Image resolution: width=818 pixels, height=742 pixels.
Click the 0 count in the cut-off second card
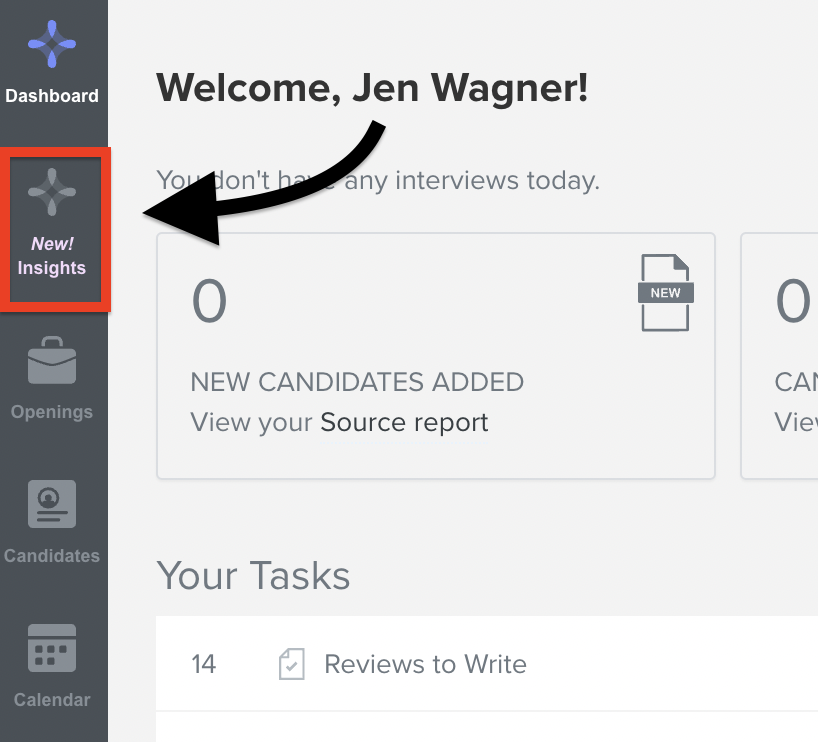point(793,301)
